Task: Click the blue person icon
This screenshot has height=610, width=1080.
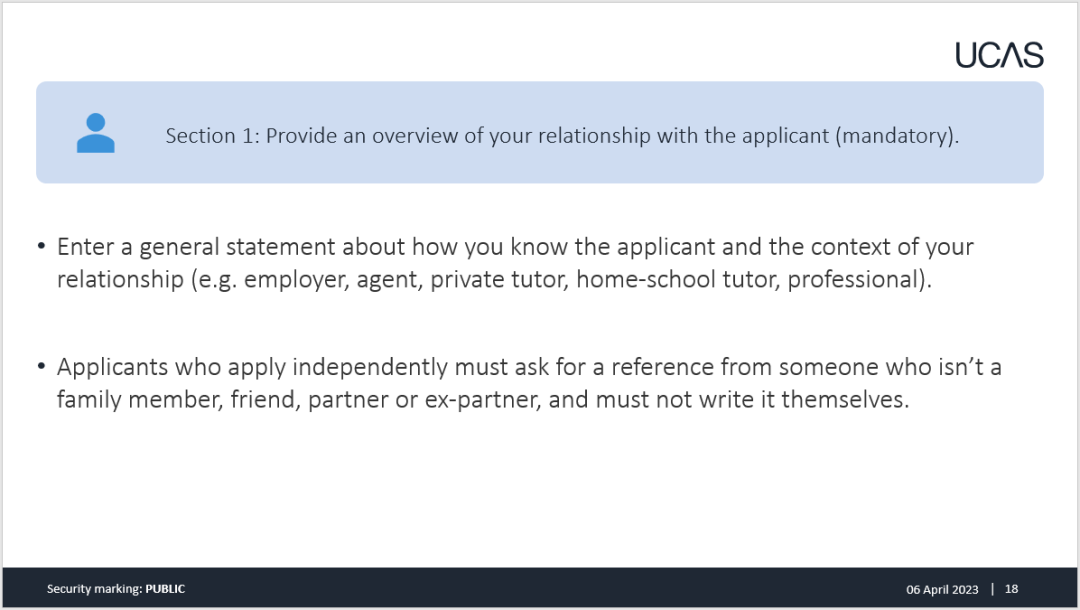Action: [x=96, y=133]
